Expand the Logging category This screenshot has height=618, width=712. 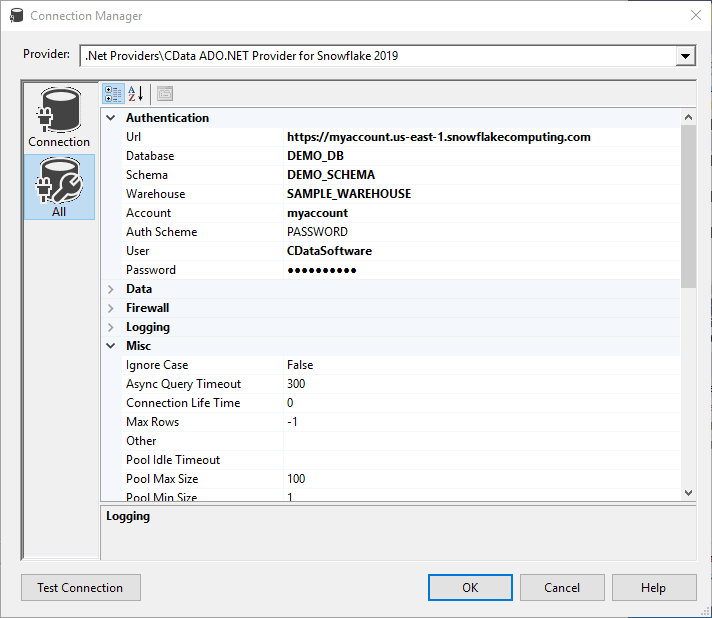[110, 327]
